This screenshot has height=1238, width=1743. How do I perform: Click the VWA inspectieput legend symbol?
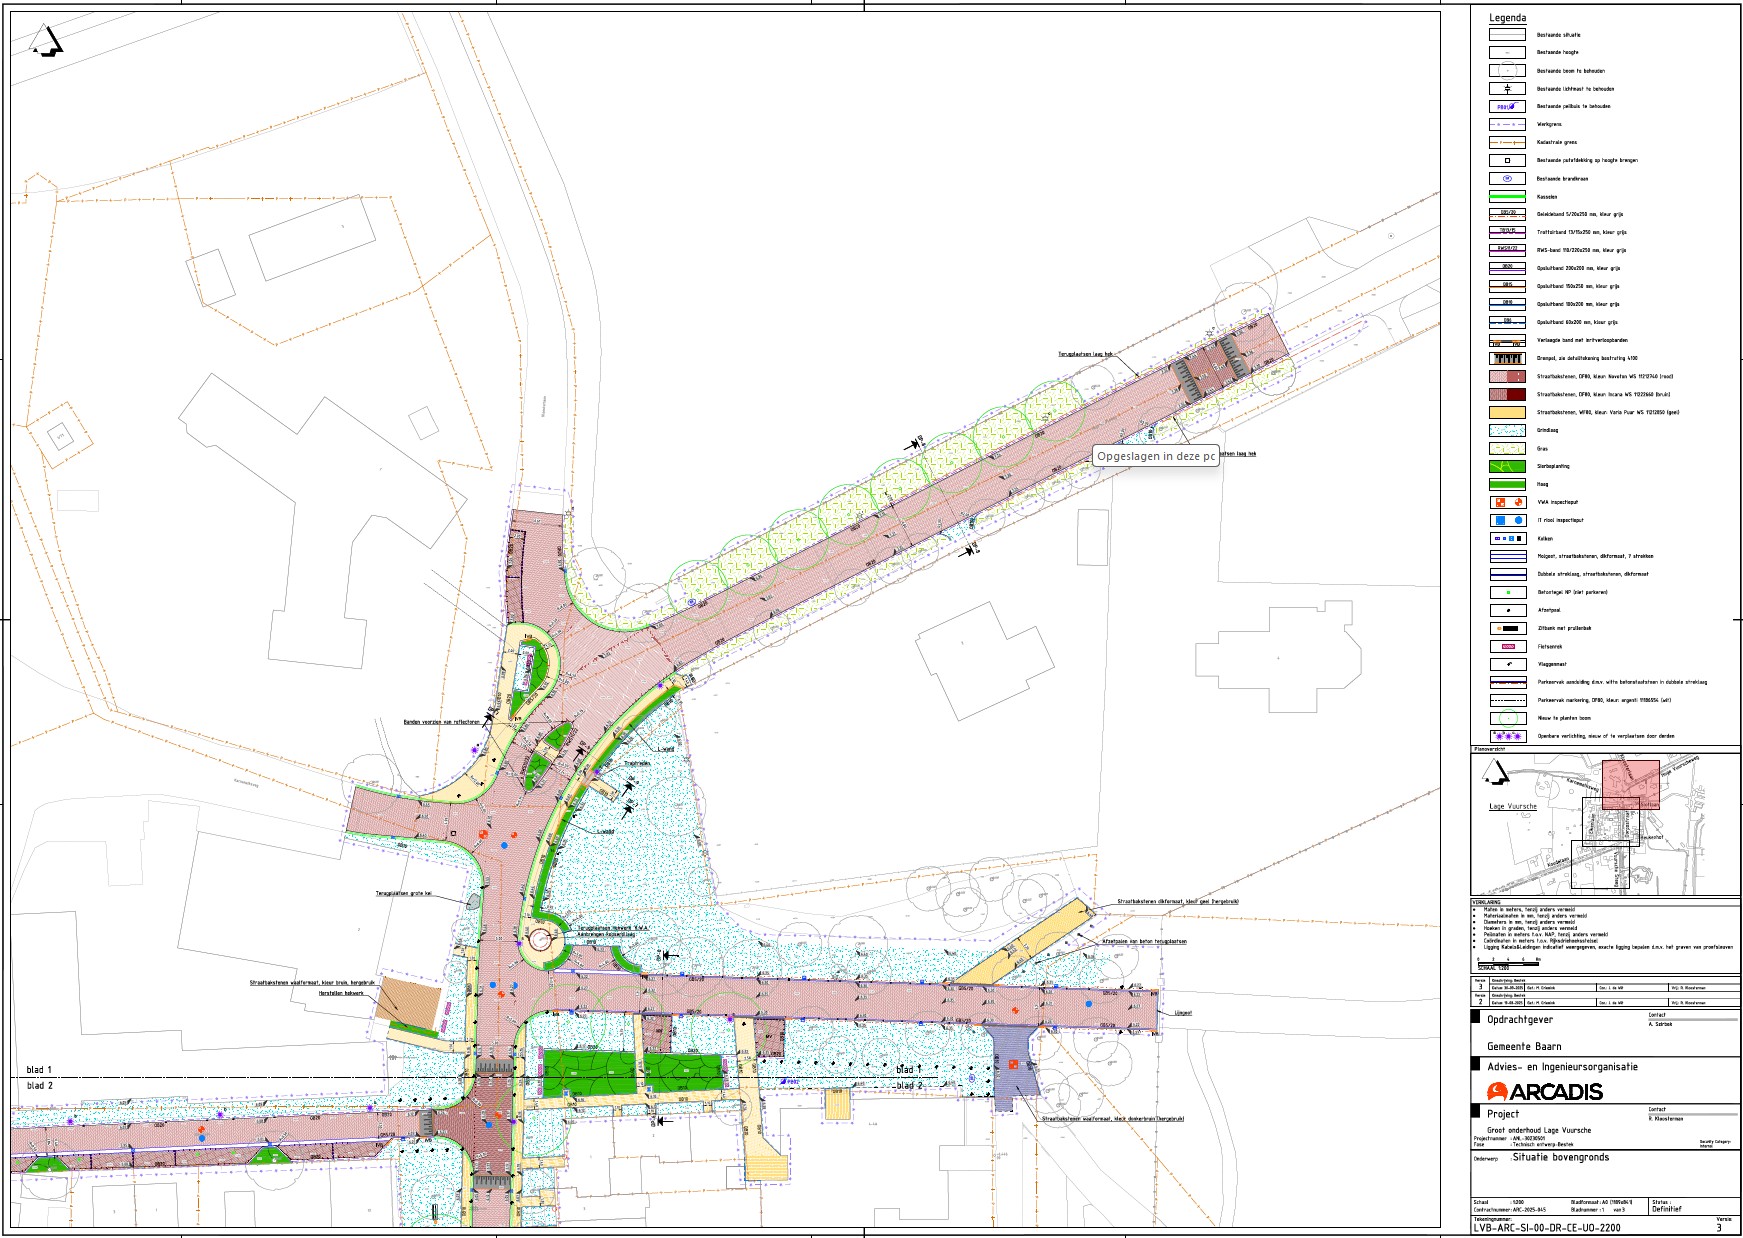pyautogui.click(x=1507, y=502)
